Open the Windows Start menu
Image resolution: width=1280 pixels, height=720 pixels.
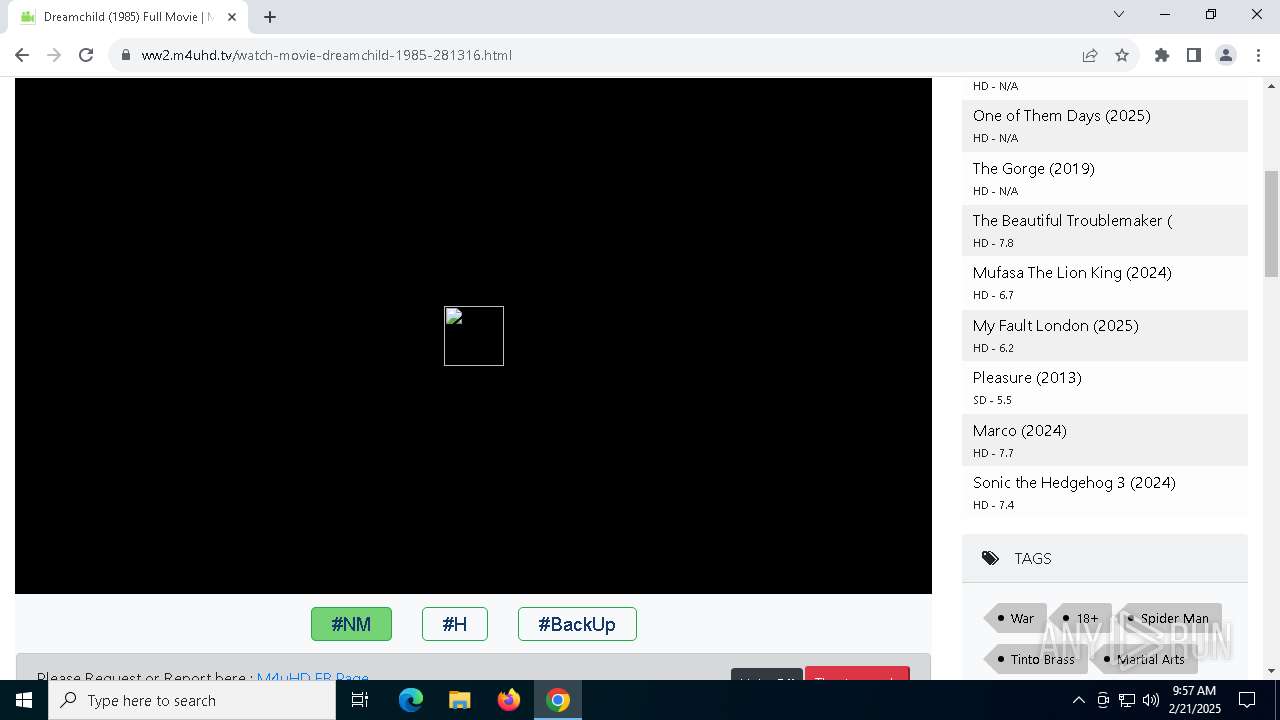(x=24, y=700)
